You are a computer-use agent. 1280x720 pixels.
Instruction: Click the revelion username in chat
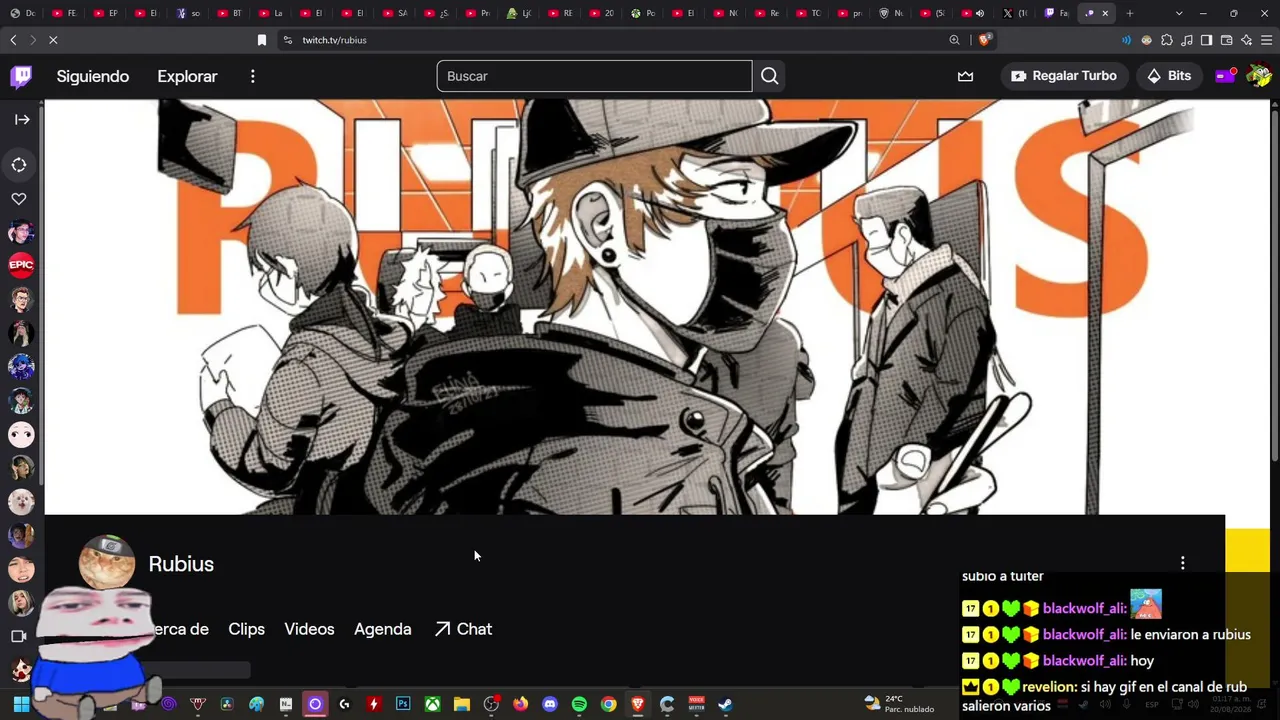coord(1049,687)
